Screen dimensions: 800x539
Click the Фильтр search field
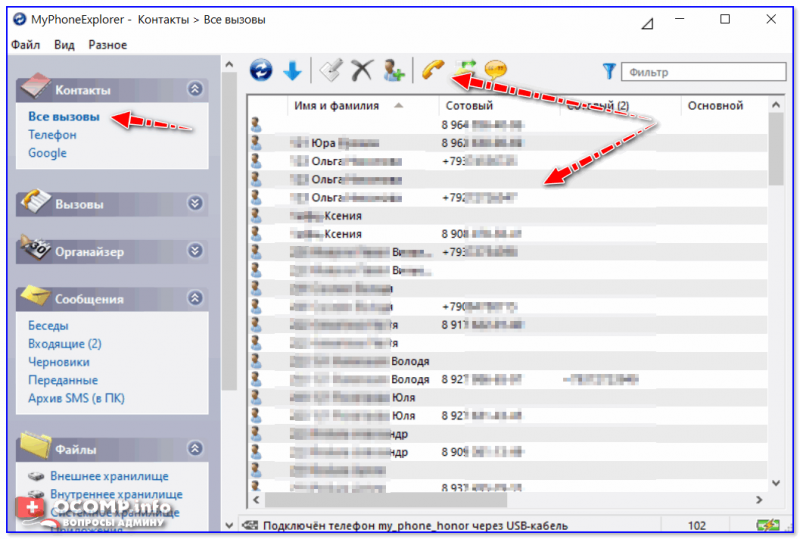704,72
